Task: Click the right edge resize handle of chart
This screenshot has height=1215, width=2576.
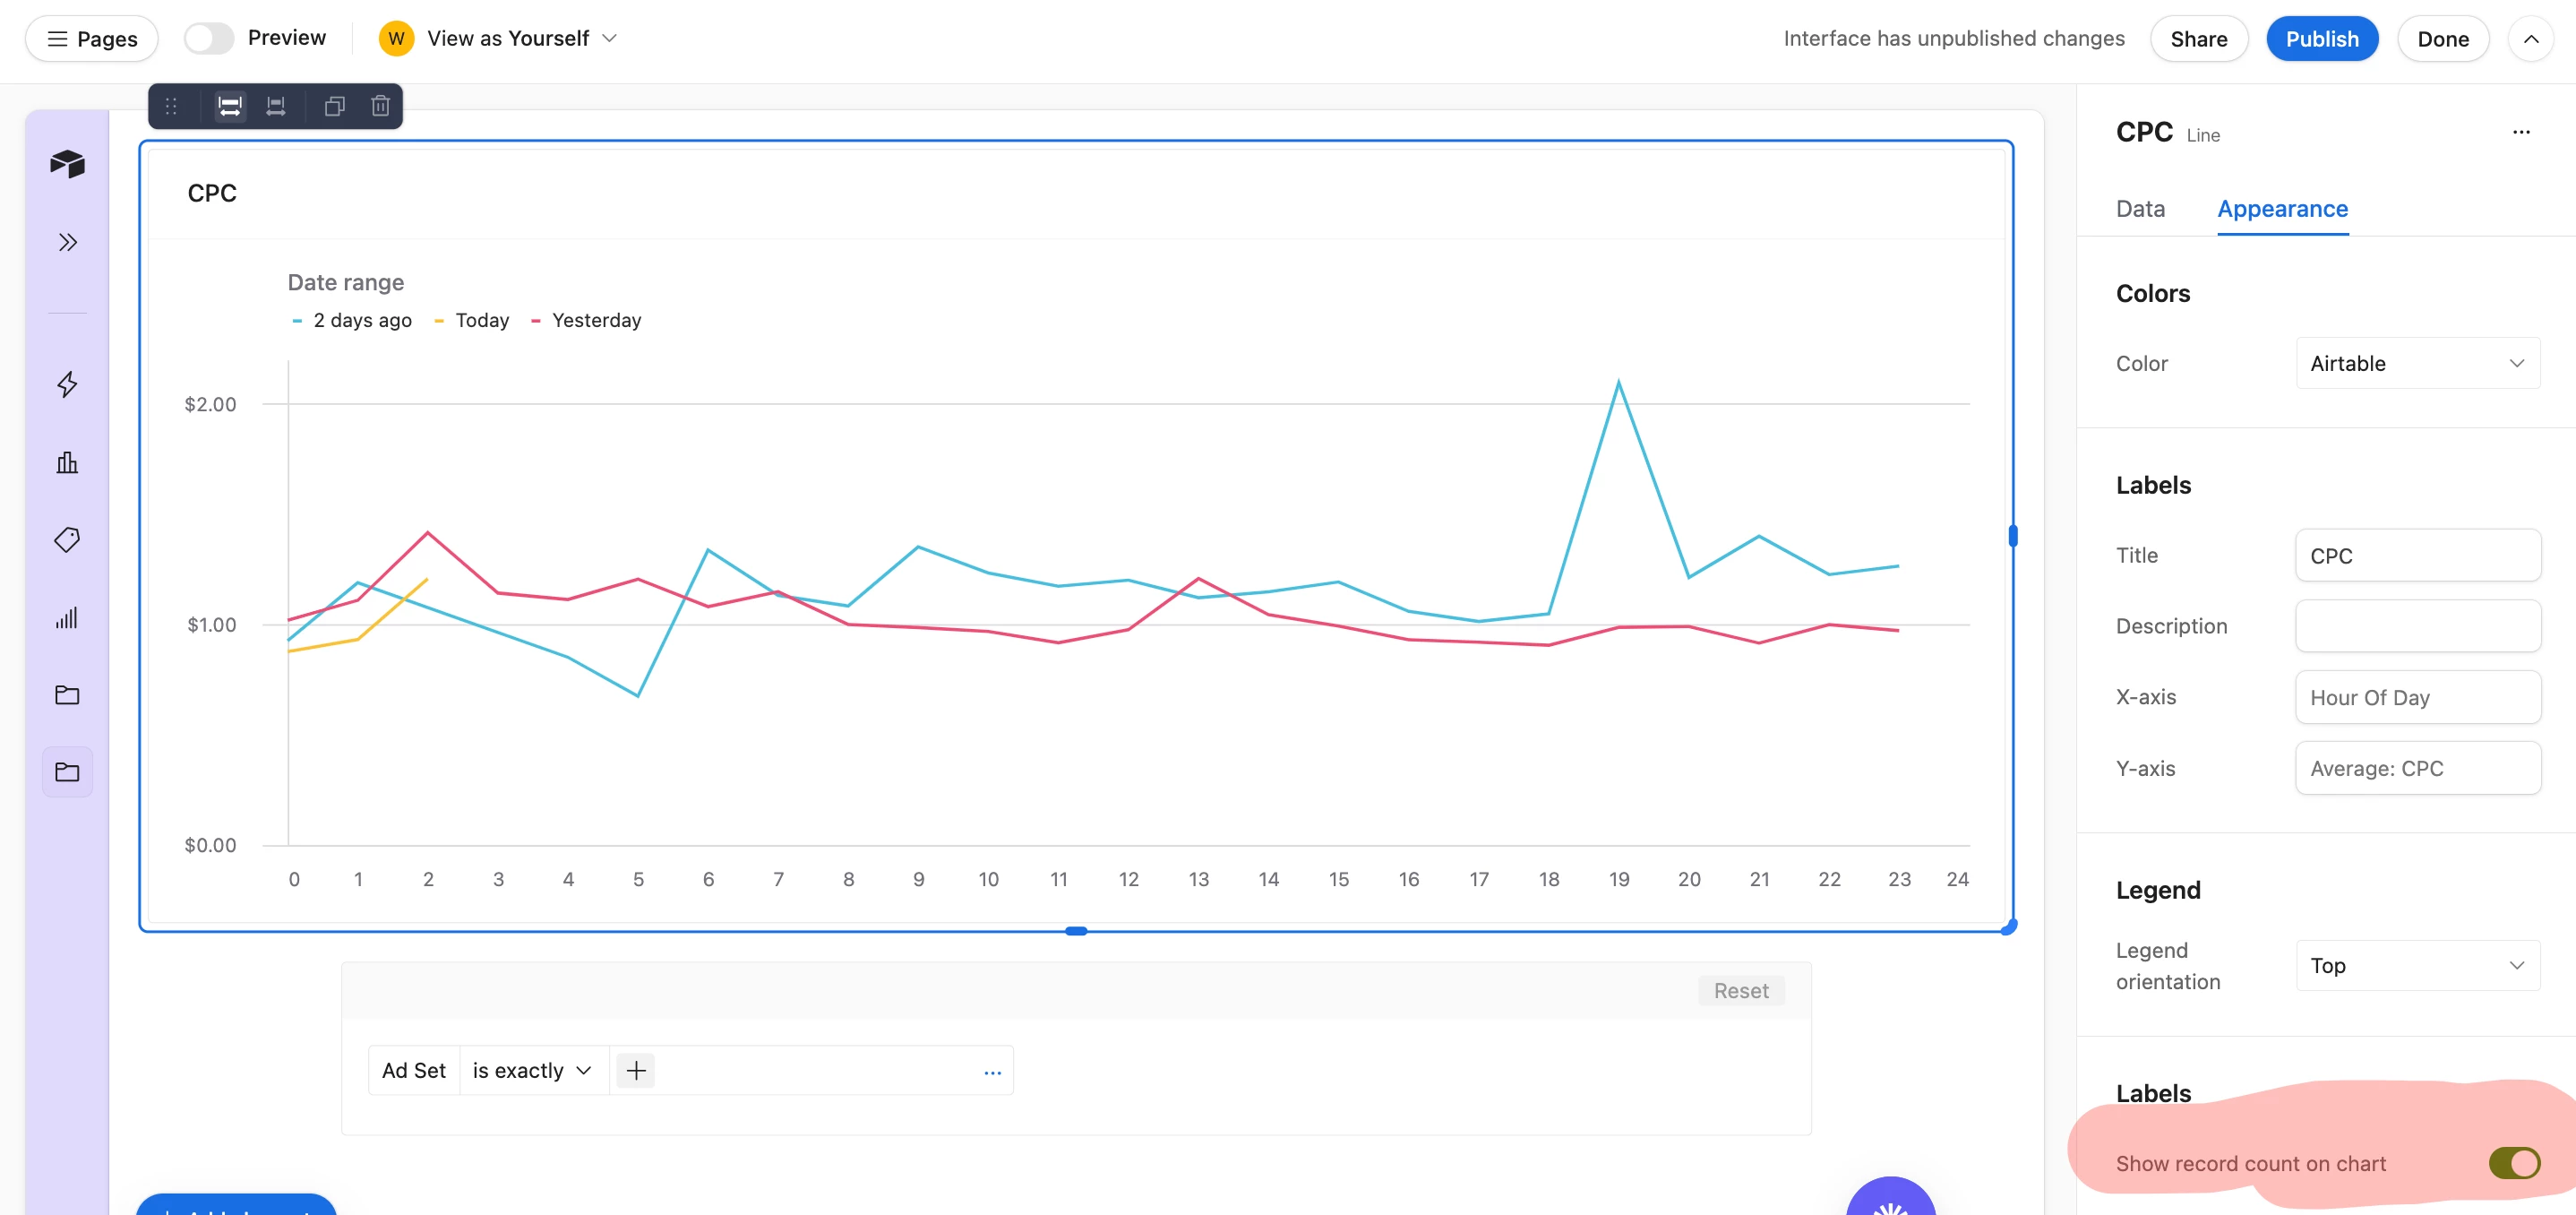Action: (x=2013, y=536)
